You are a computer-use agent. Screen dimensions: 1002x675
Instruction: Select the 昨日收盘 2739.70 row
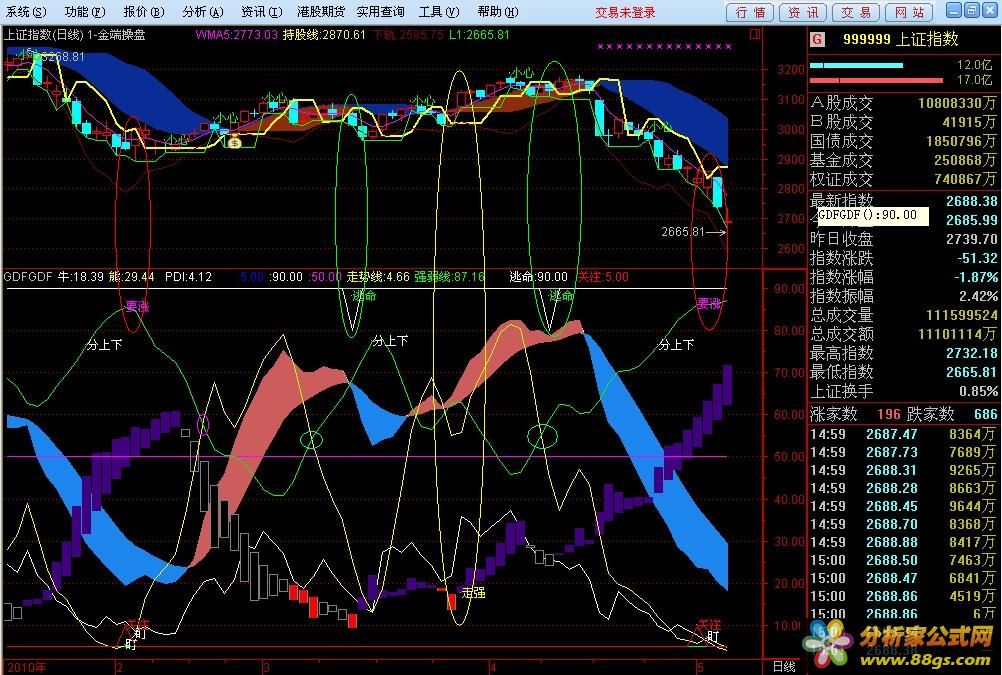pyautogui.click(x=904, y=239)
